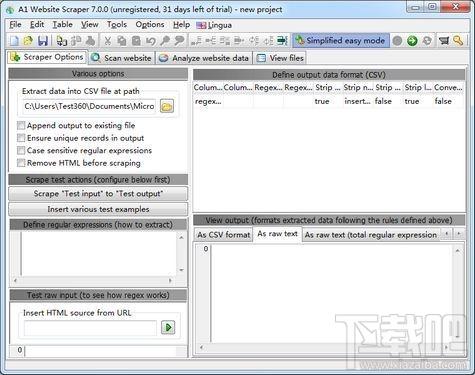
Task: Browse for CSV path folder icon
Action: 167,106
